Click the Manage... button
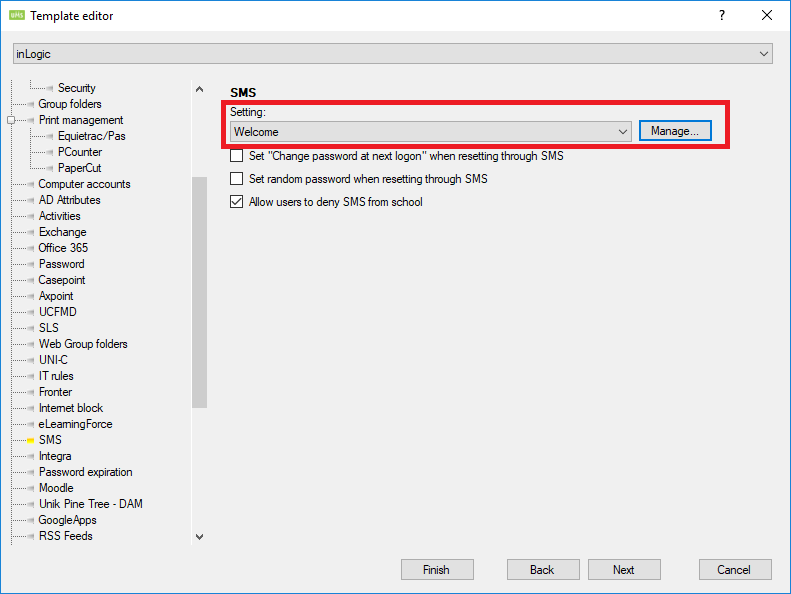Viewport: 791px width, 594px height. (675, 131)
